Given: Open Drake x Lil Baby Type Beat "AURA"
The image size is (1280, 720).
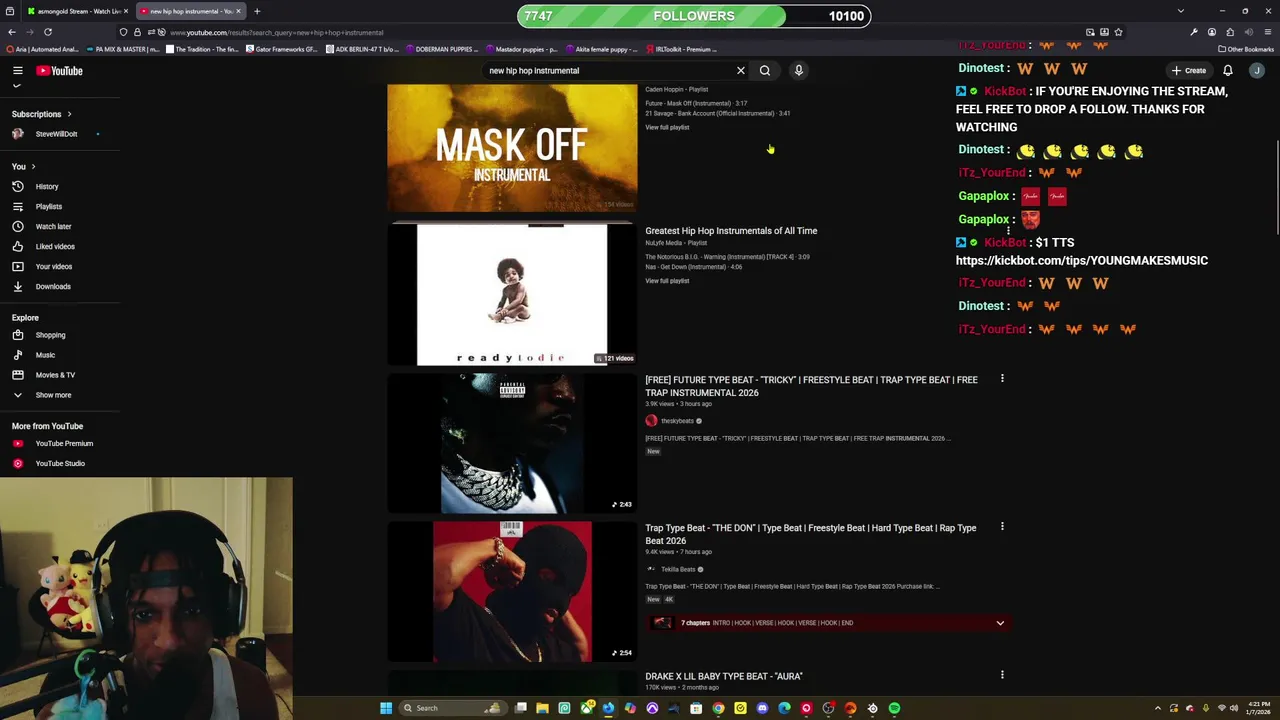Looking at the screenshot, I should (724, 676).
